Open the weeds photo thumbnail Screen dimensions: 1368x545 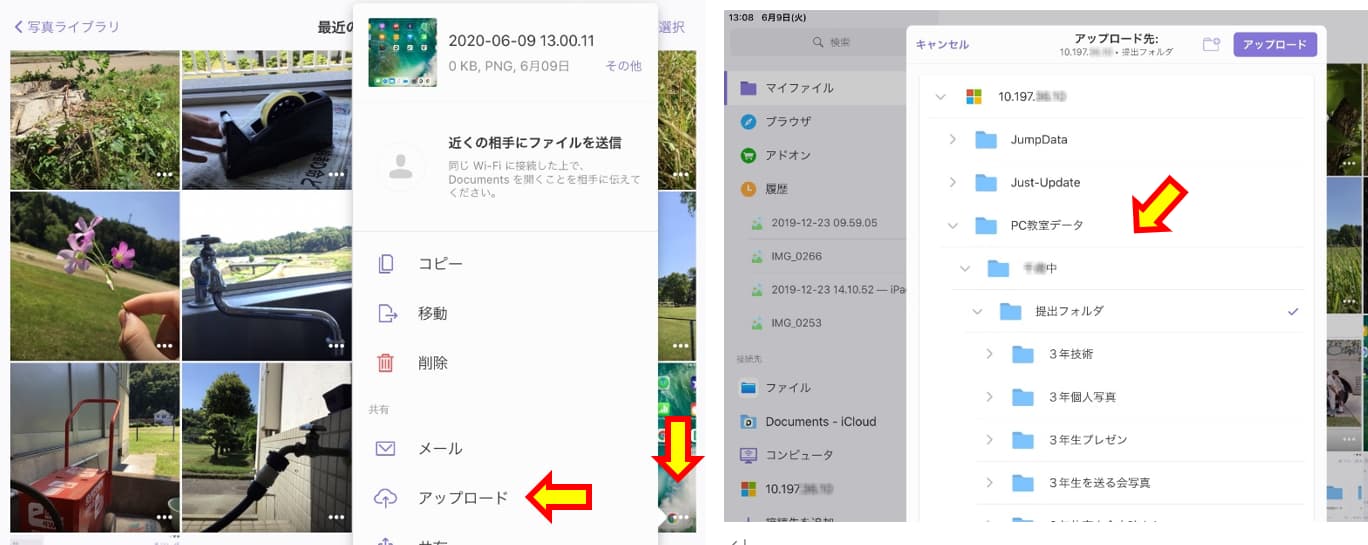click(x=95, y=120)
